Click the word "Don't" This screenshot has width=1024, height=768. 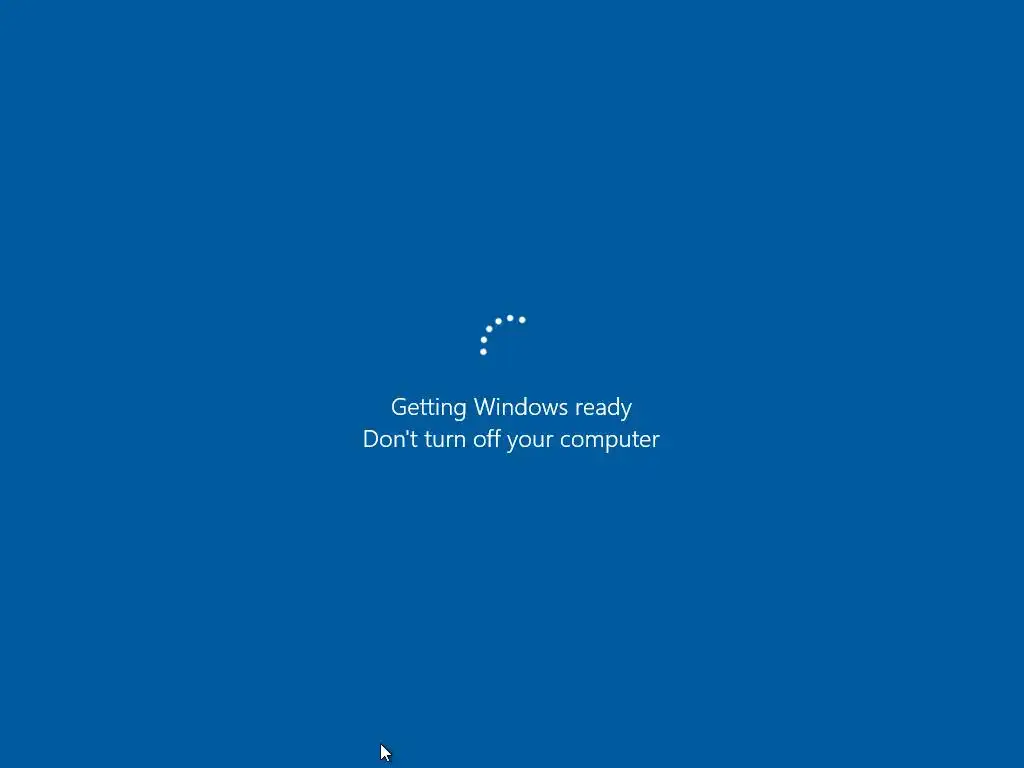(x=391, y=439)
